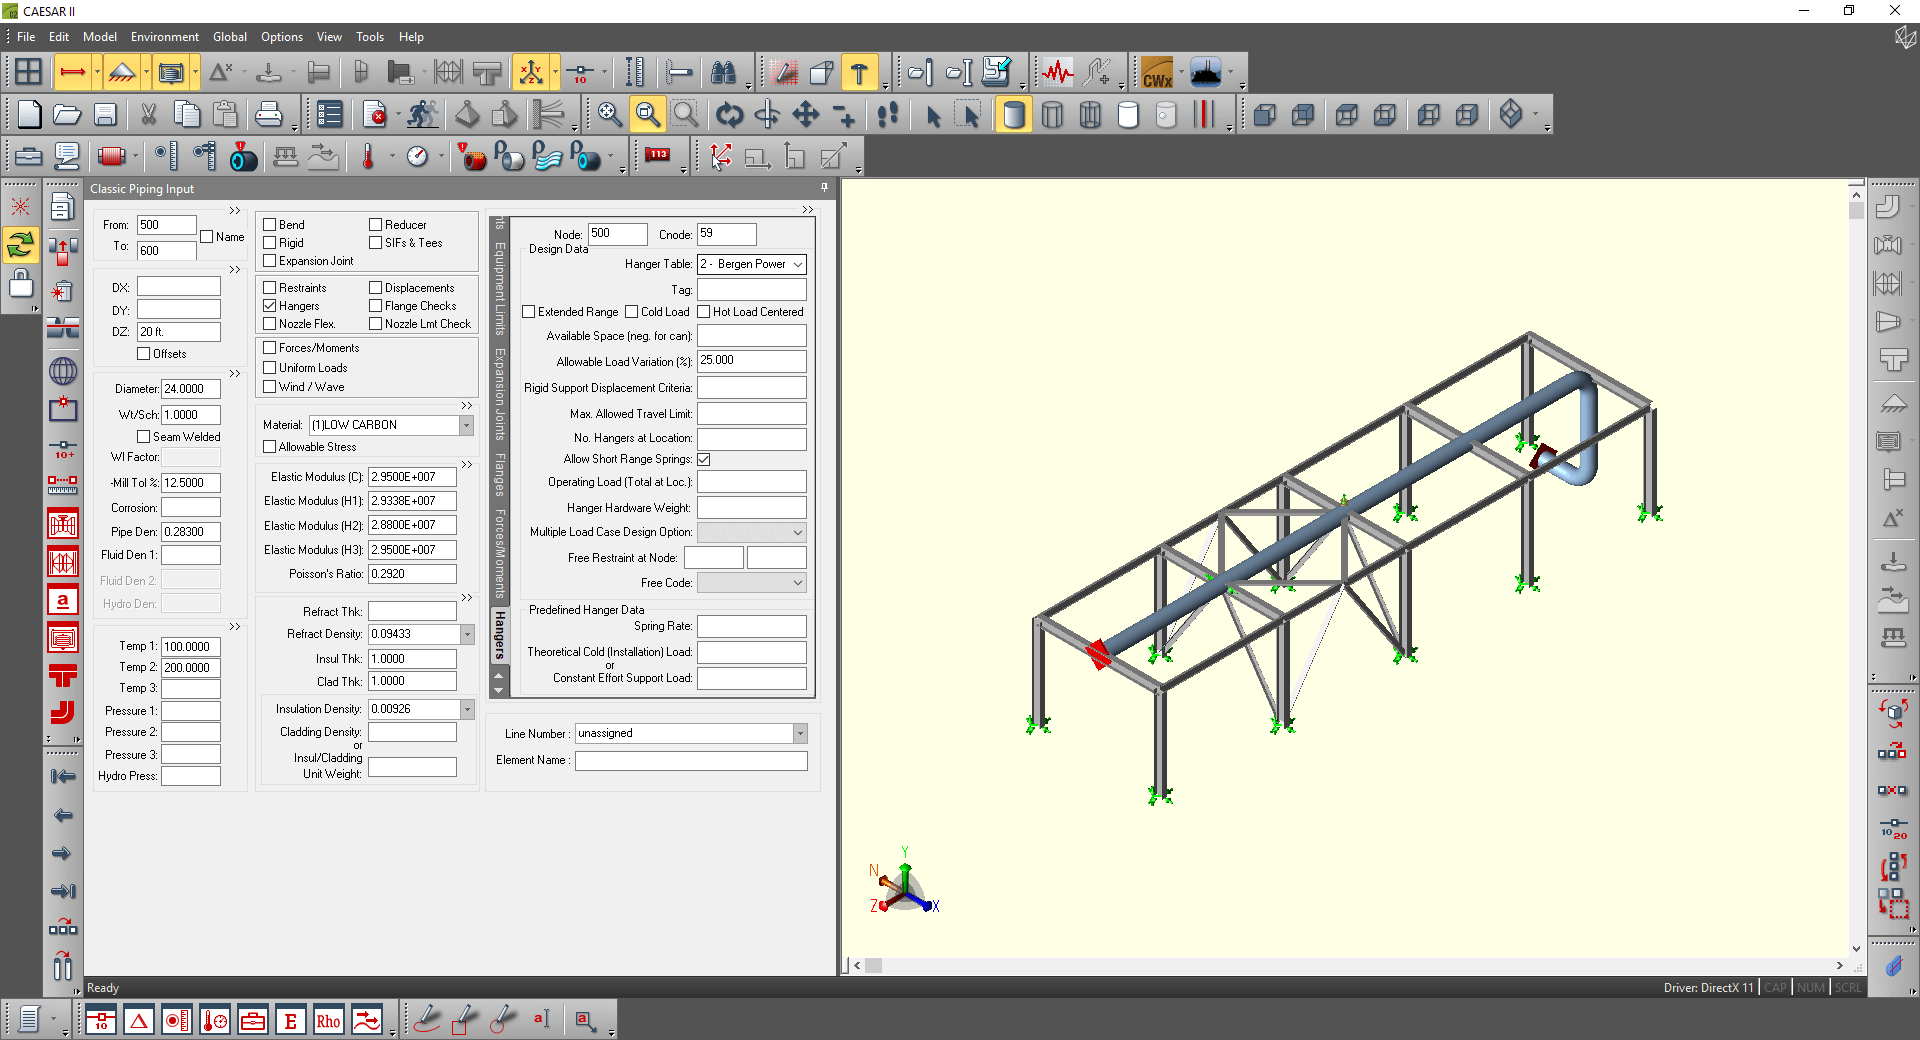This screenshot has width=1920, height=1040.
Task: Open the Environment menu
Action: [164, 37]
